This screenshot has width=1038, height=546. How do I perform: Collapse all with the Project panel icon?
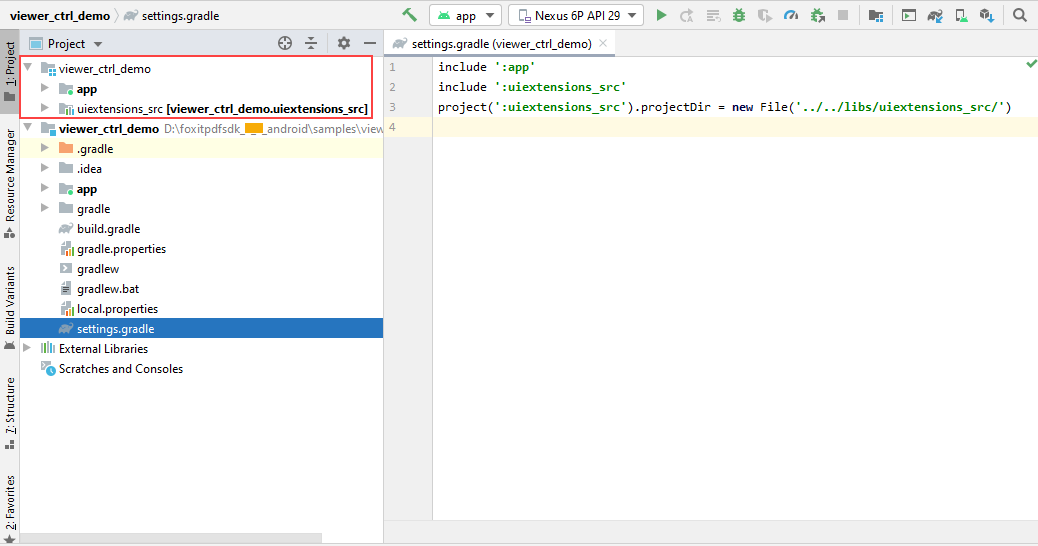pos(311,43)
